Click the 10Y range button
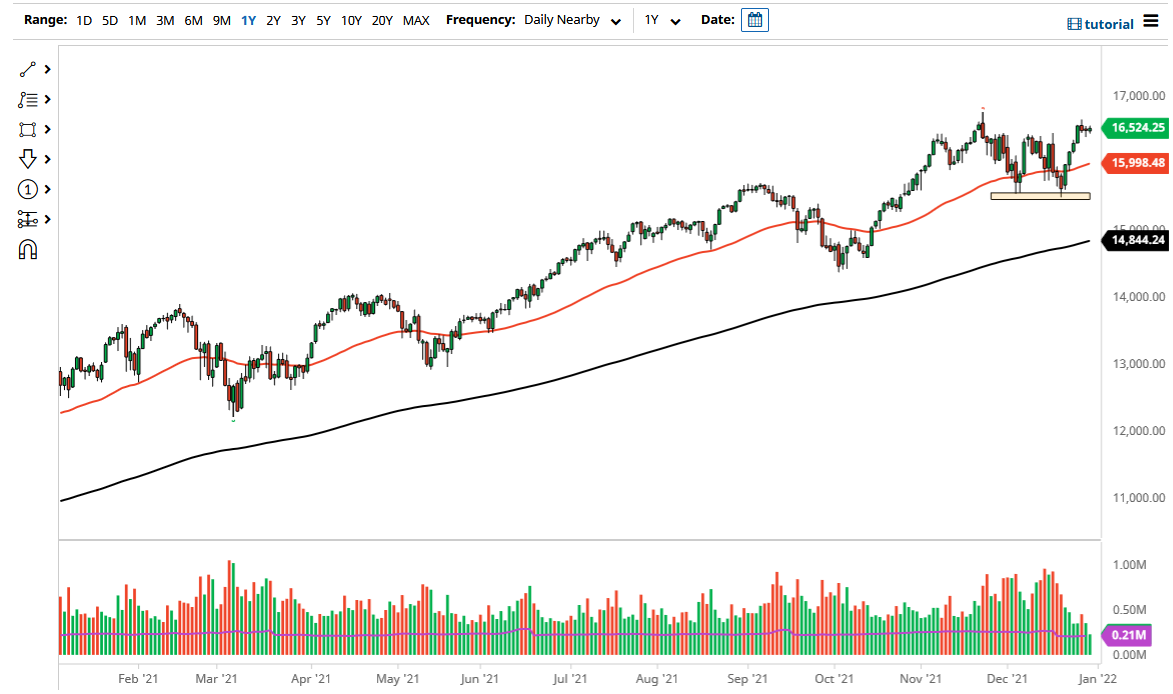The height and width of the screenshot is (694, 1173). [x=351, y=19]
